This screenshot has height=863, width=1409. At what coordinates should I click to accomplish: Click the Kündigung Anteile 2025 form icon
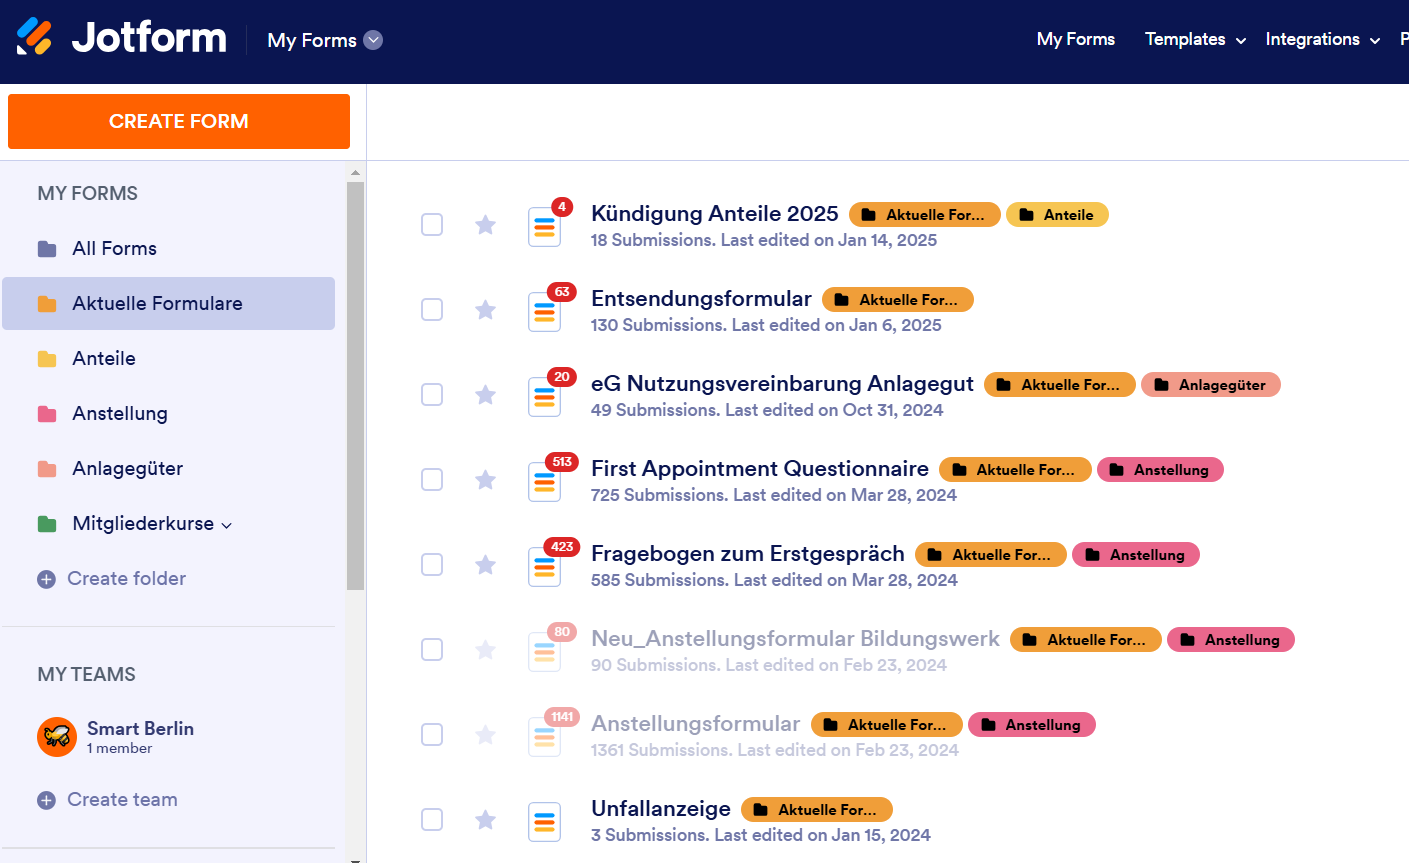544,227
